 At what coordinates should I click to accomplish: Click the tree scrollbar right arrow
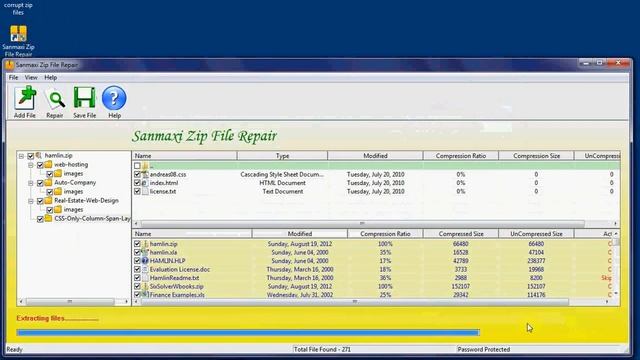(x=127, y=302)
